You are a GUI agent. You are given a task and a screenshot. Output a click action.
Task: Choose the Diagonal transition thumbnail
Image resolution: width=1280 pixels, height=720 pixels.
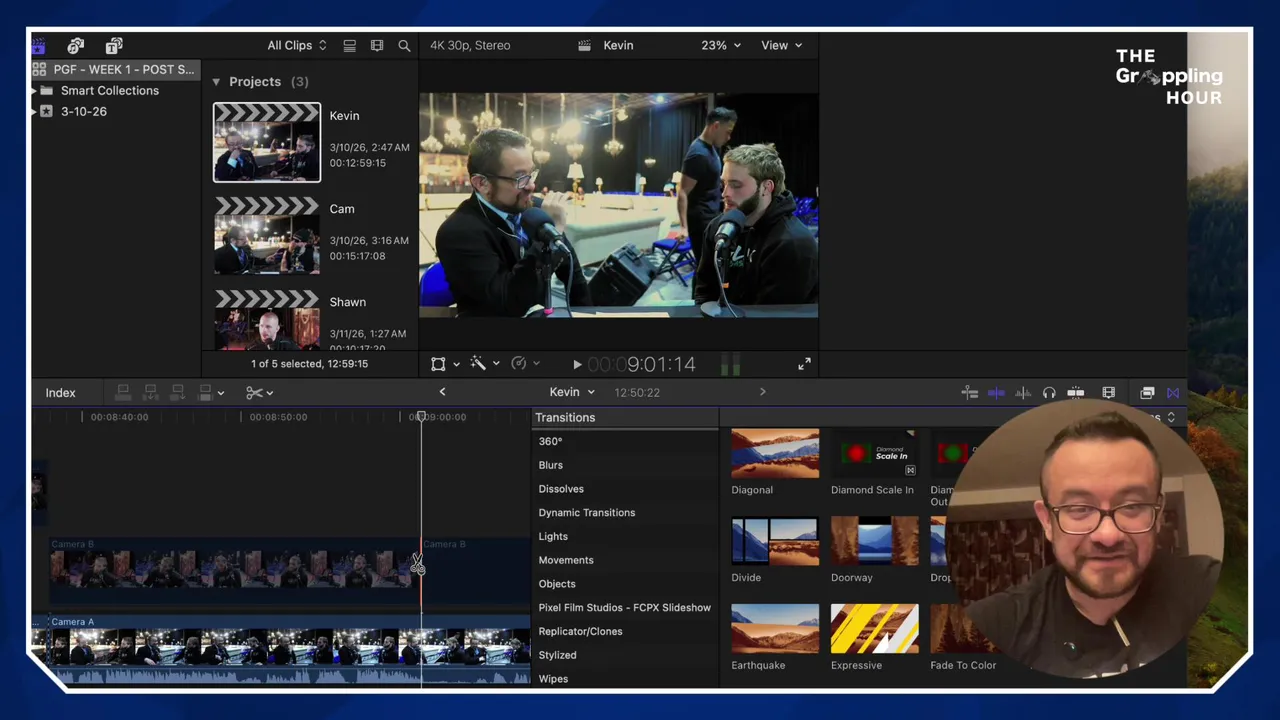(x=775, y=453)
